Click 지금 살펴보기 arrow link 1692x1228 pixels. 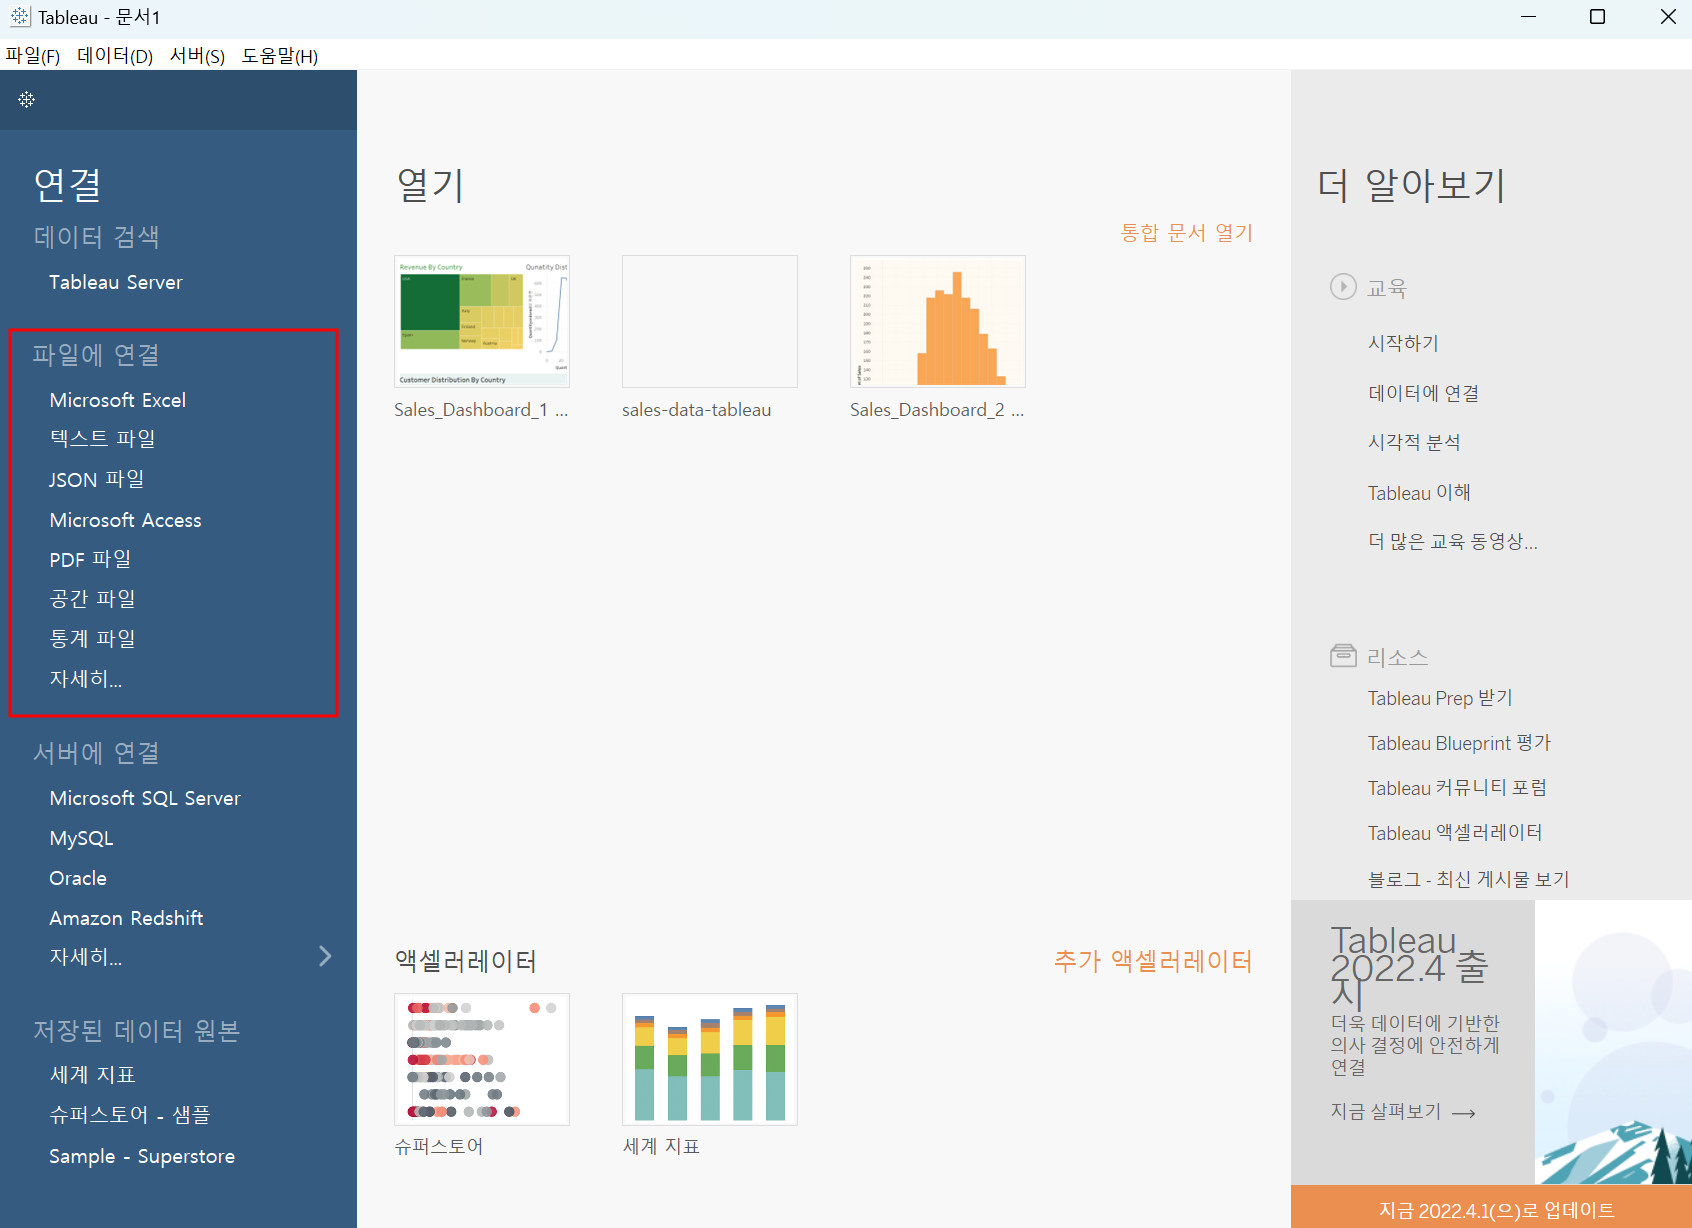click(x=1403, y=1112)
